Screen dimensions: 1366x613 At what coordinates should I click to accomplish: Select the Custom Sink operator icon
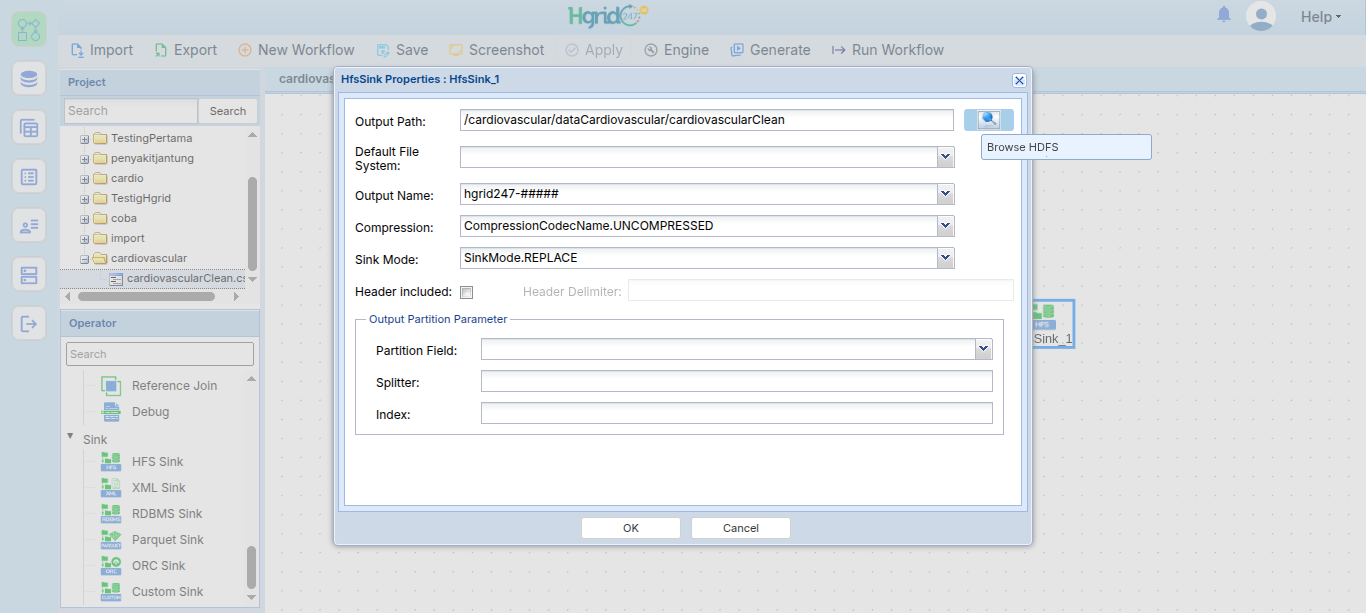tap(111, 592)
